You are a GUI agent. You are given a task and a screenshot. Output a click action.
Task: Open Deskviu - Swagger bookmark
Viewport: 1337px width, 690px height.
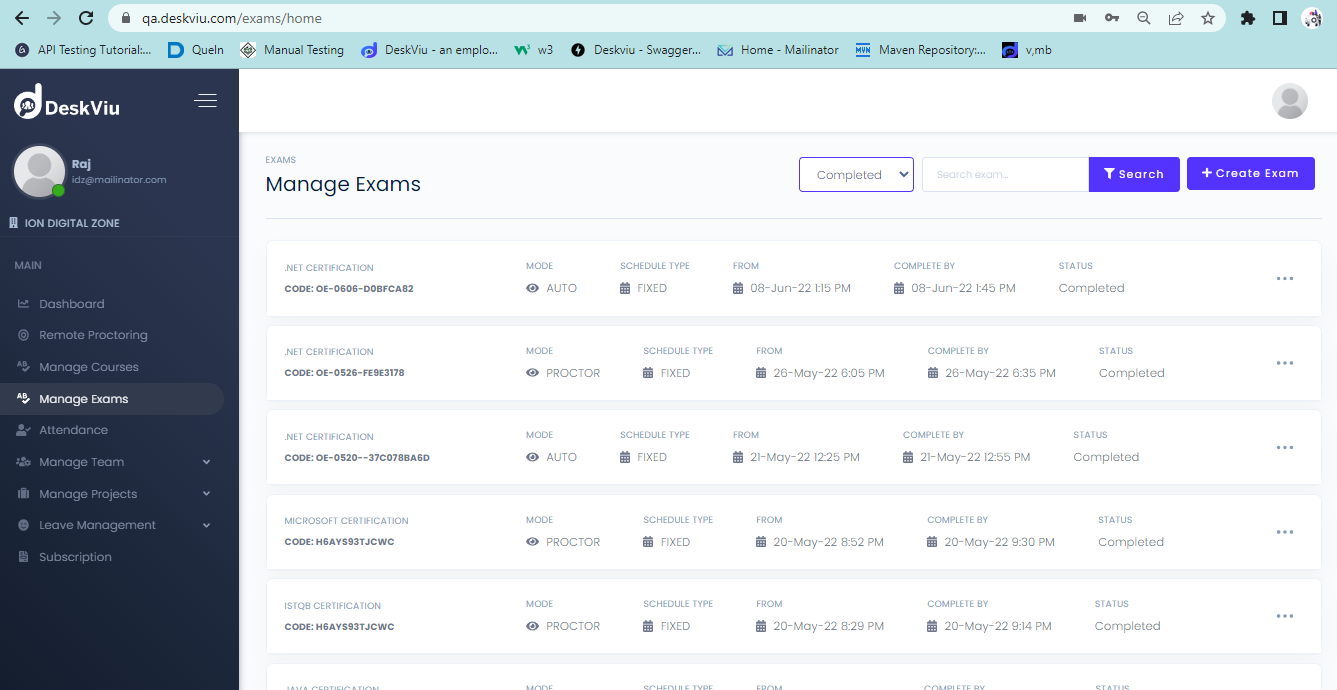point(636,50)
